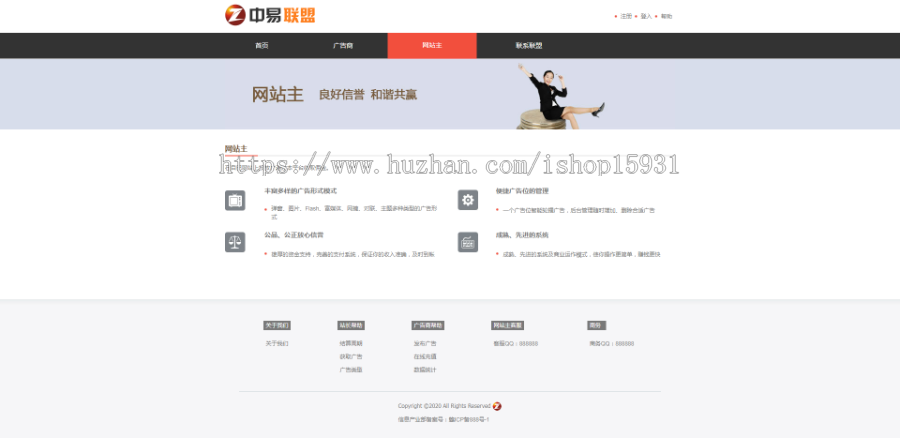Open the 关于我们 footer link

277,343
